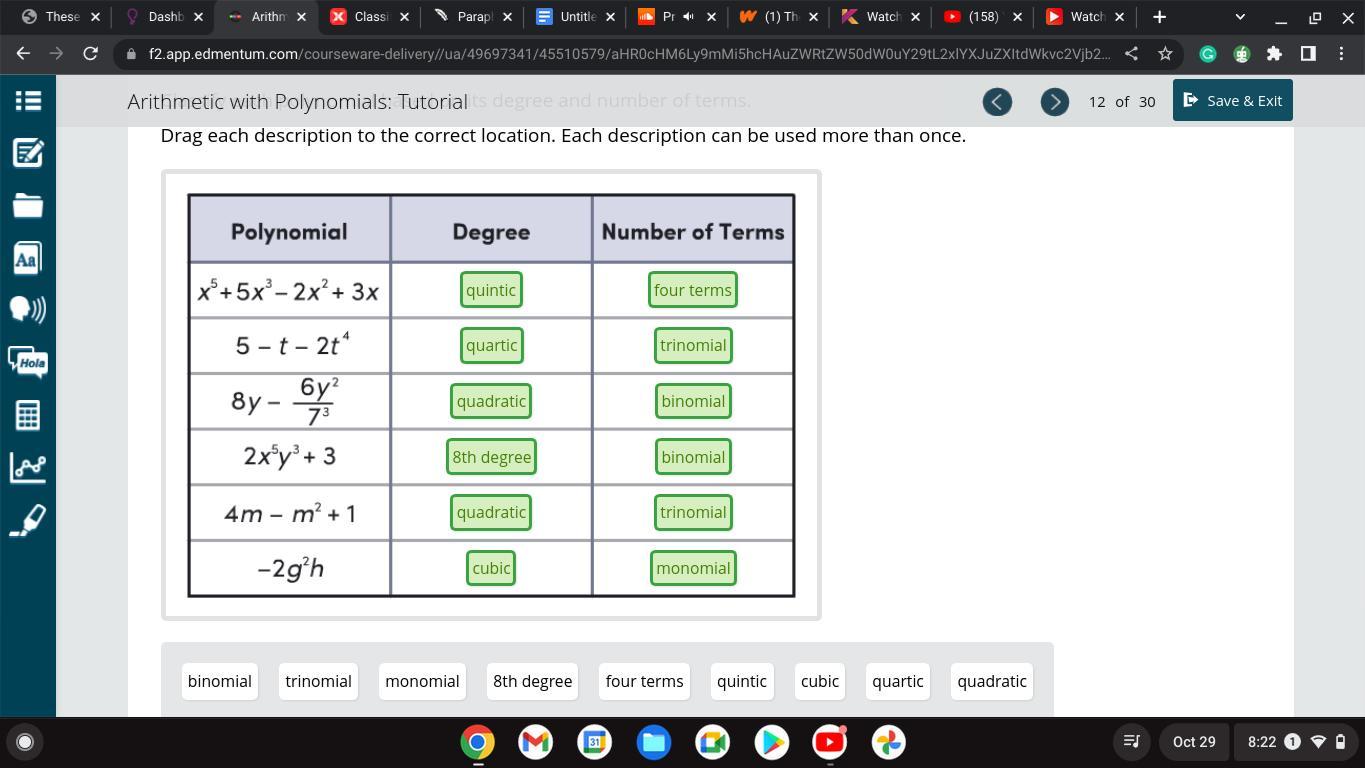Expand the Chrome tab search dropdown
This screenshot has width=1365, height=768.
[1240, 17]
